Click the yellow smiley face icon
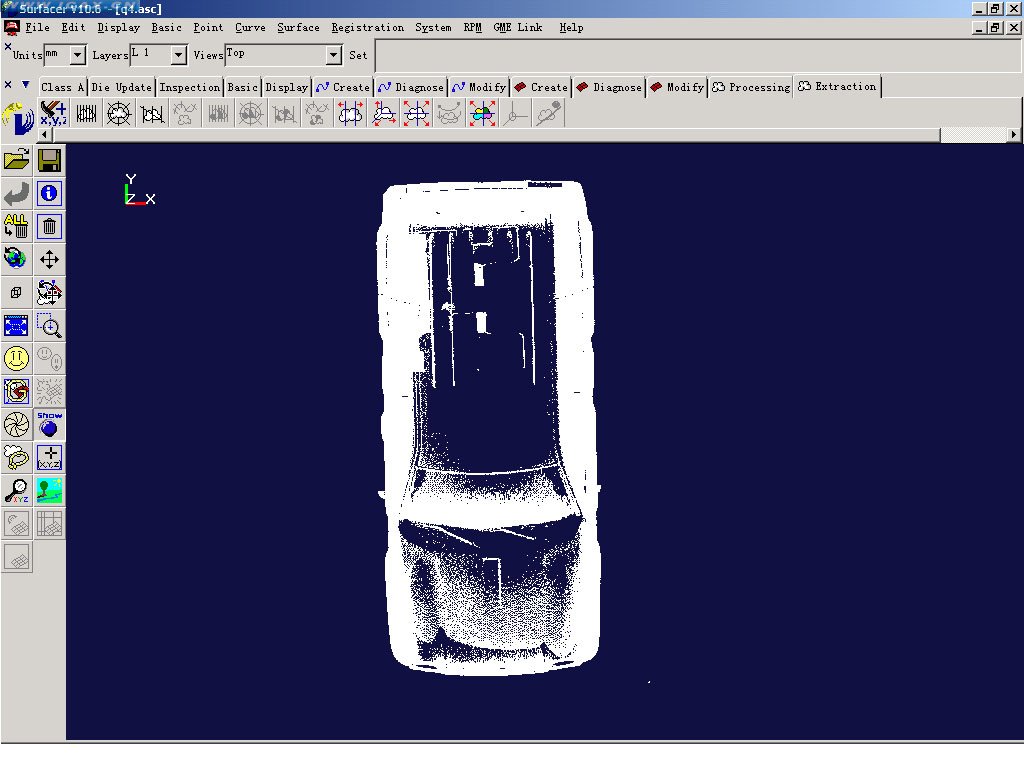Screen dimensions: 1024x768 click(16, 358)
